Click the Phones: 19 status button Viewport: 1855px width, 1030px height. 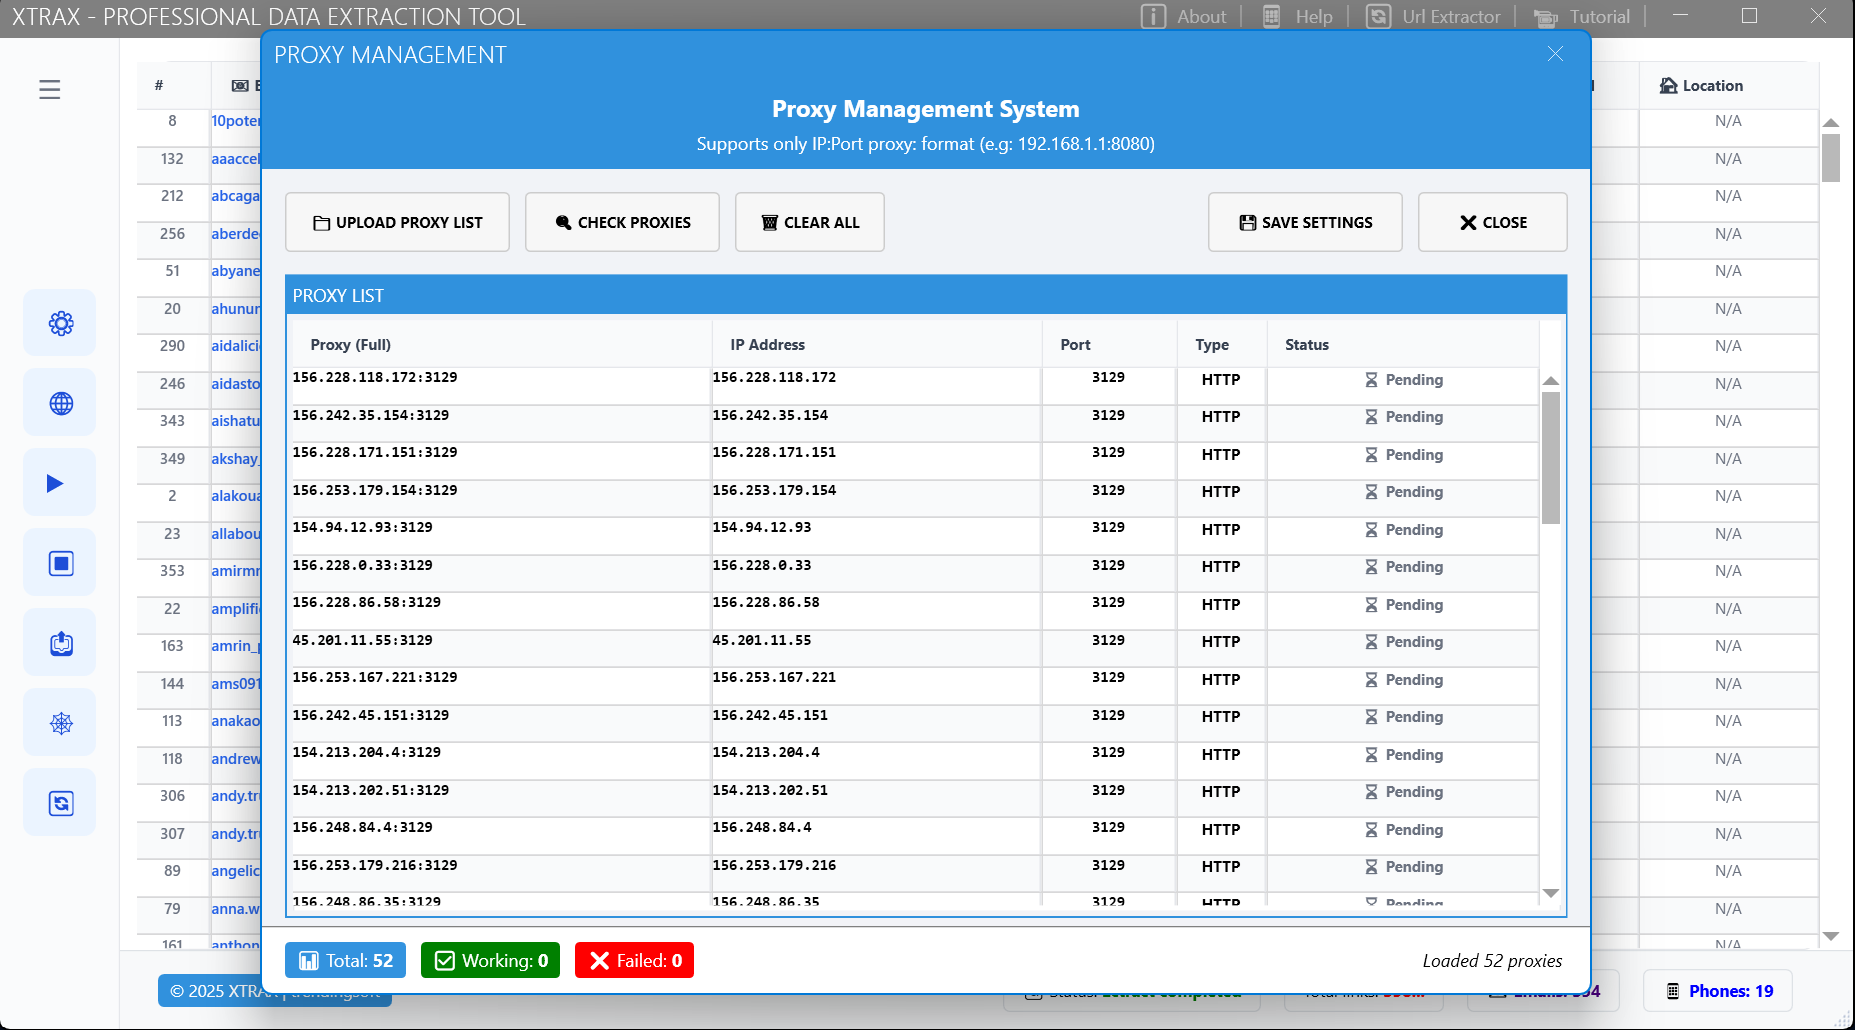pyautogui.click(x=1717, y=991)
